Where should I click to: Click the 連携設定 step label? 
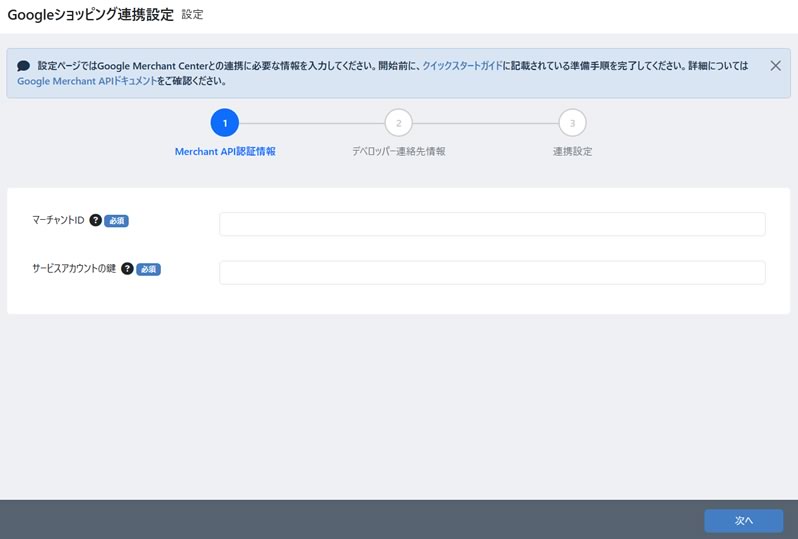pyautogui.click(x=573, y=151)
